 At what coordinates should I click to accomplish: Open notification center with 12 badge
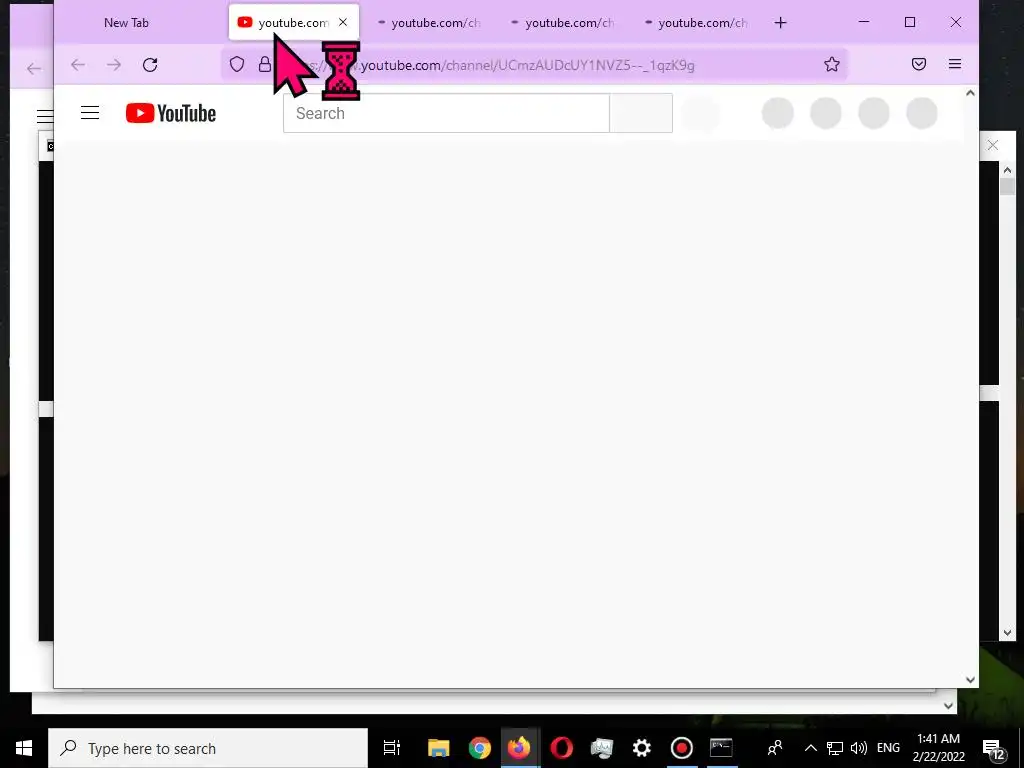pyautogui.click(x=993, y=749)
